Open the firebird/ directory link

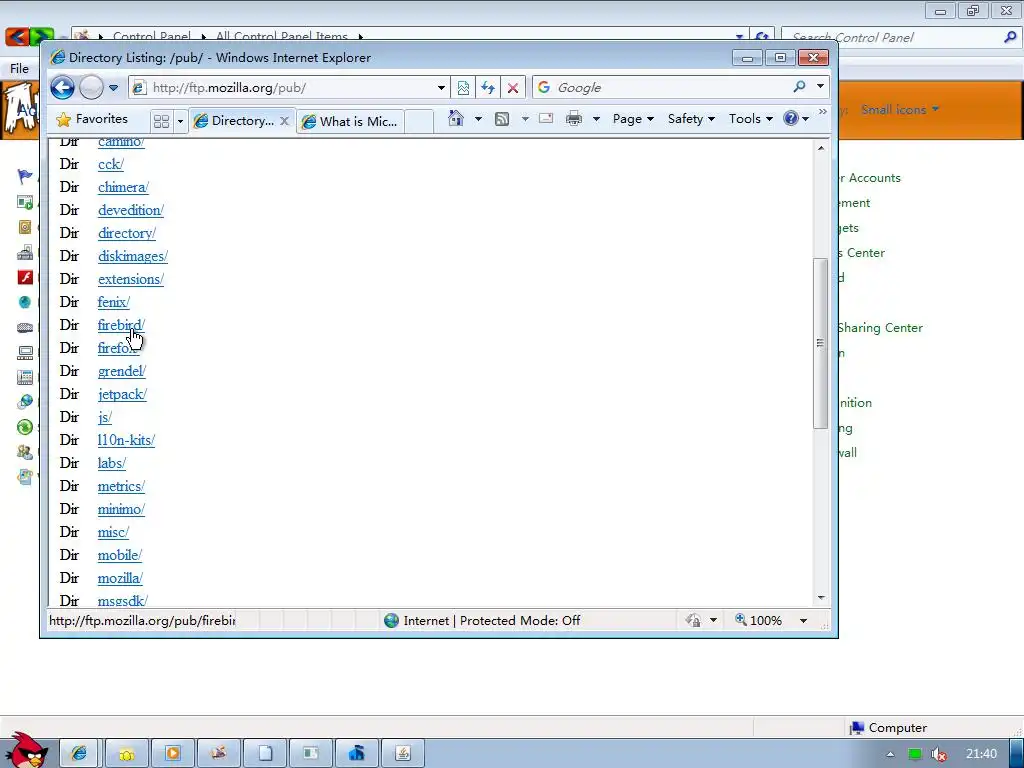[121, 325]
